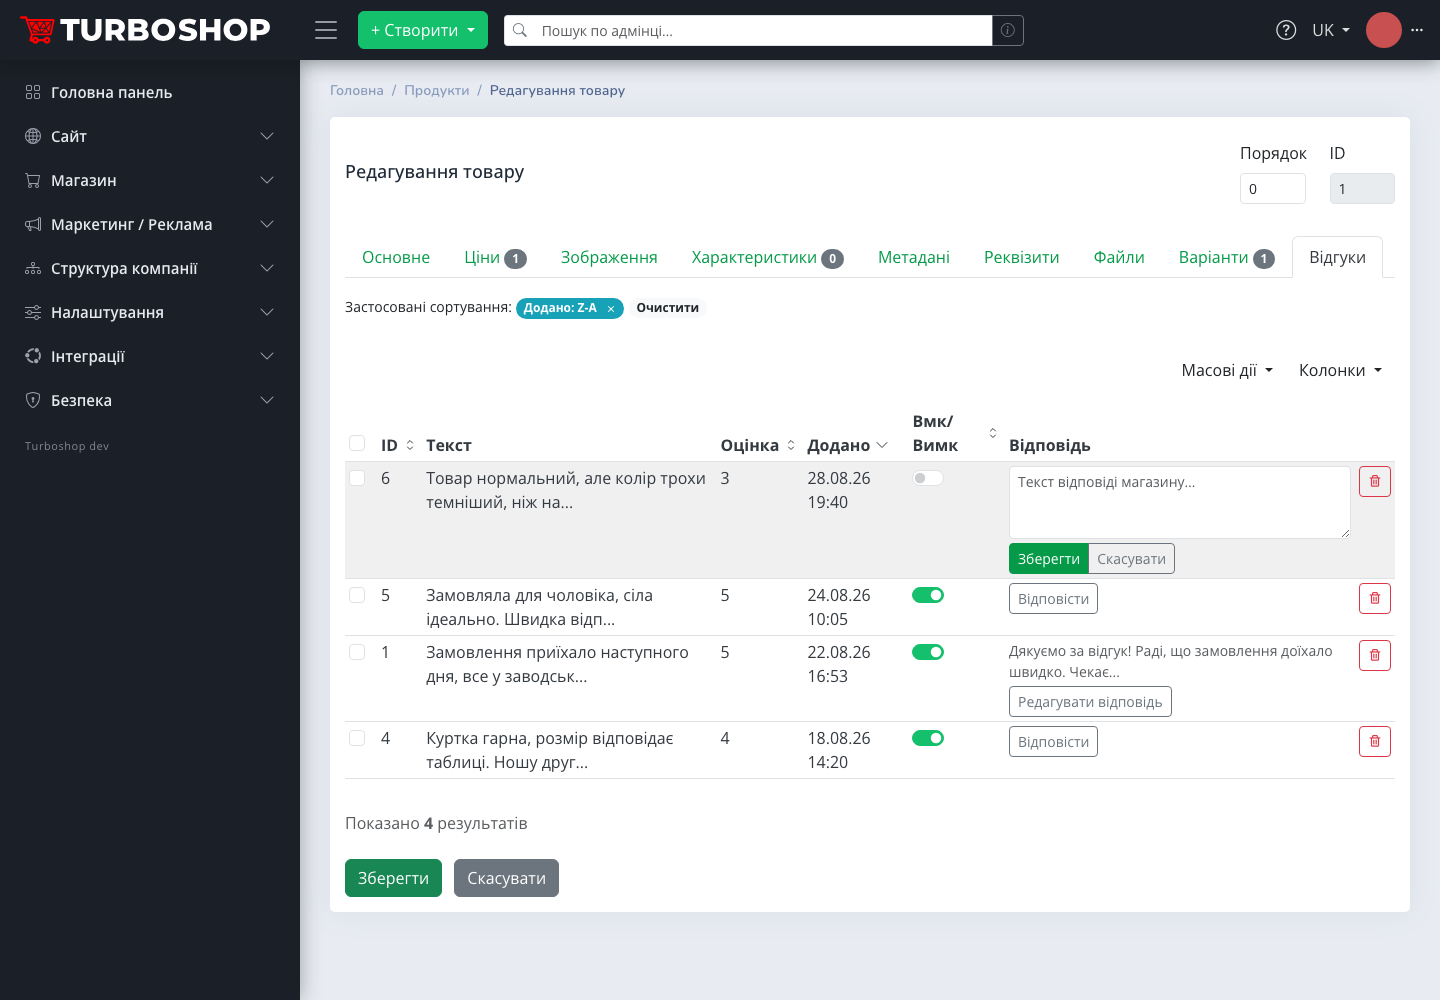The width and height of the screenshot is (1440, 1000).
Task: Delete review 6 with trash icon
Action: (x=1375, y=482)
